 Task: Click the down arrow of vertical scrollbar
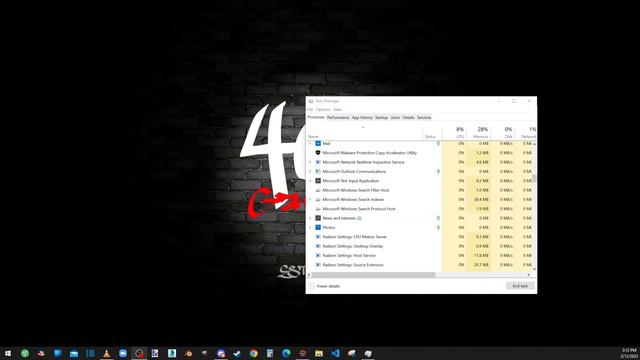pyautogui.click(x=534, y=269)
